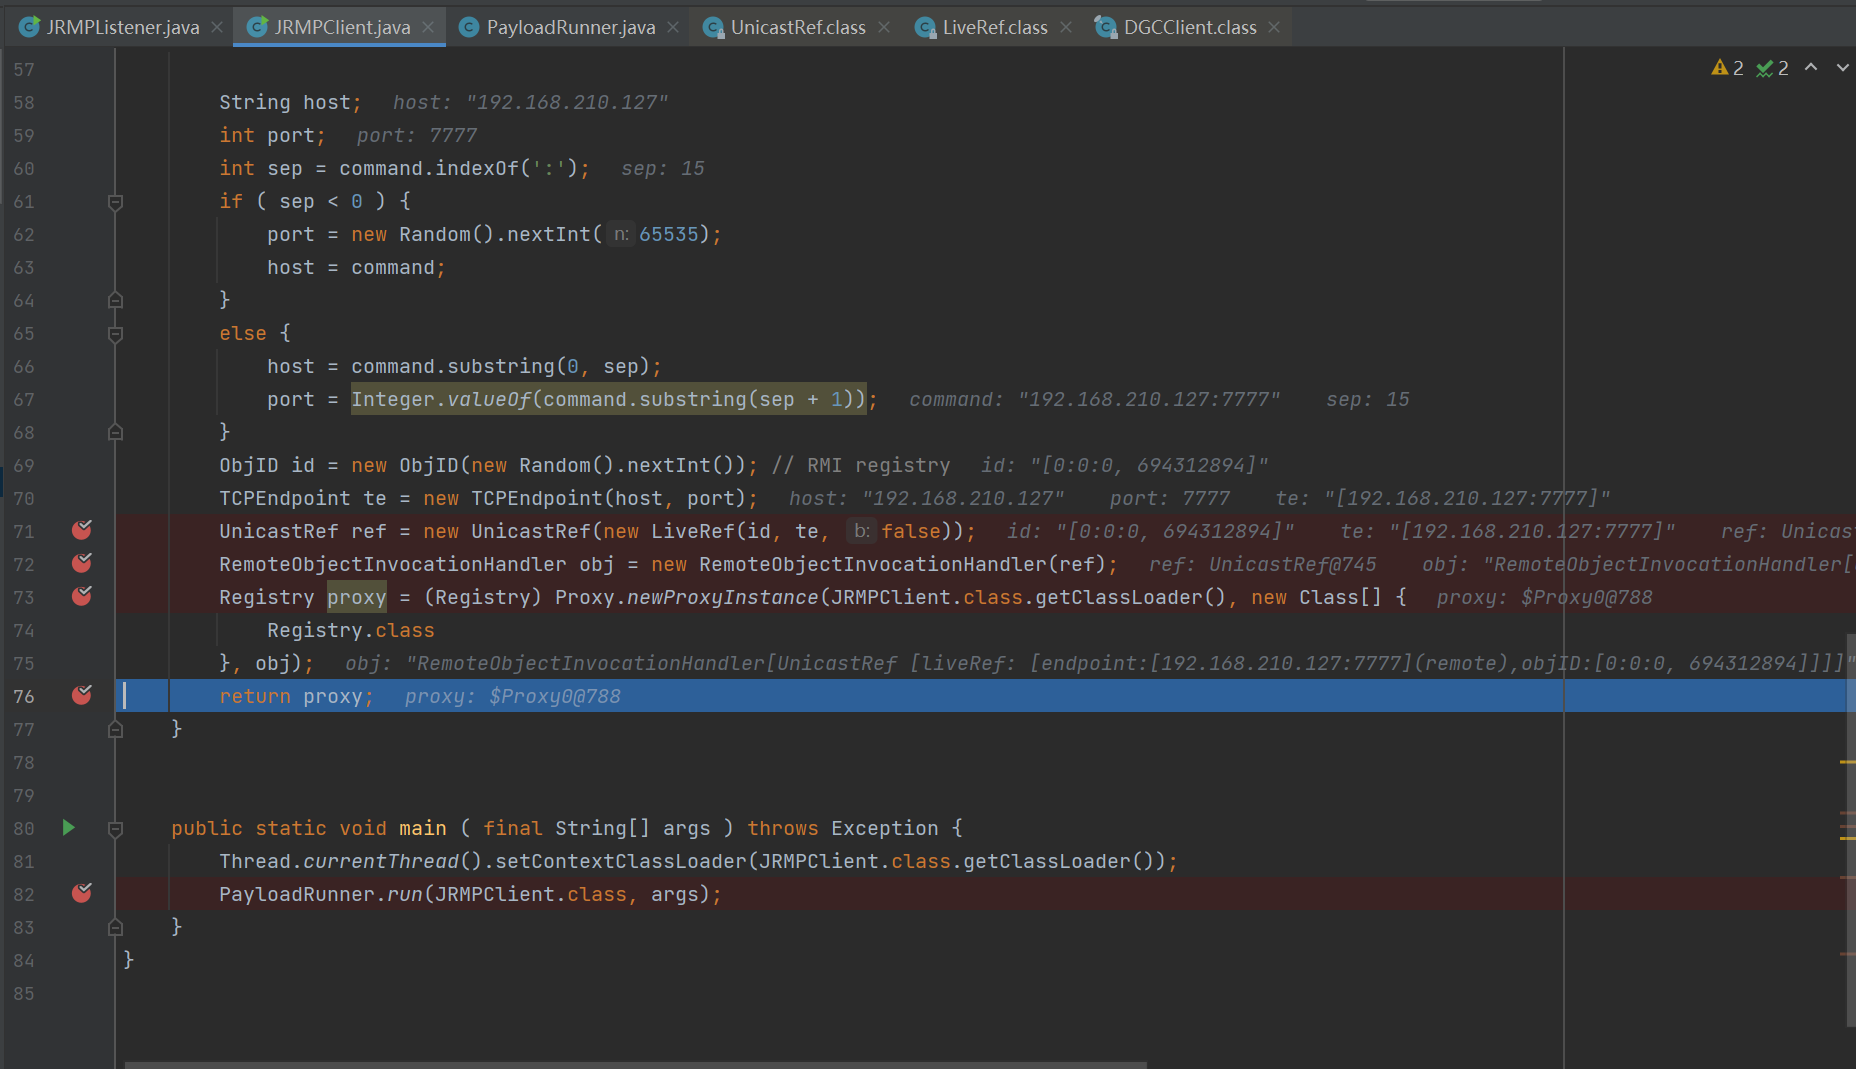Switch to UnicastRef.class tab

797,27
